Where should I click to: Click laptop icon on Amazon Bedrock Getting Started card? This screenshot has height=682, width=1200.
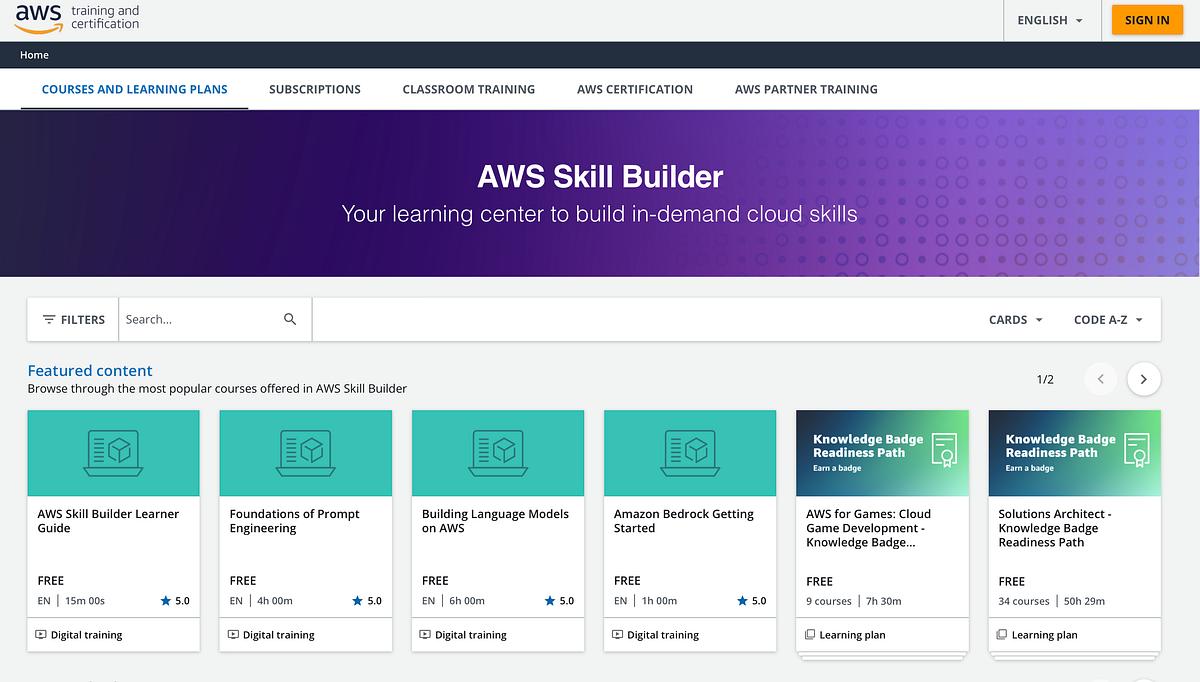(689, 452)
